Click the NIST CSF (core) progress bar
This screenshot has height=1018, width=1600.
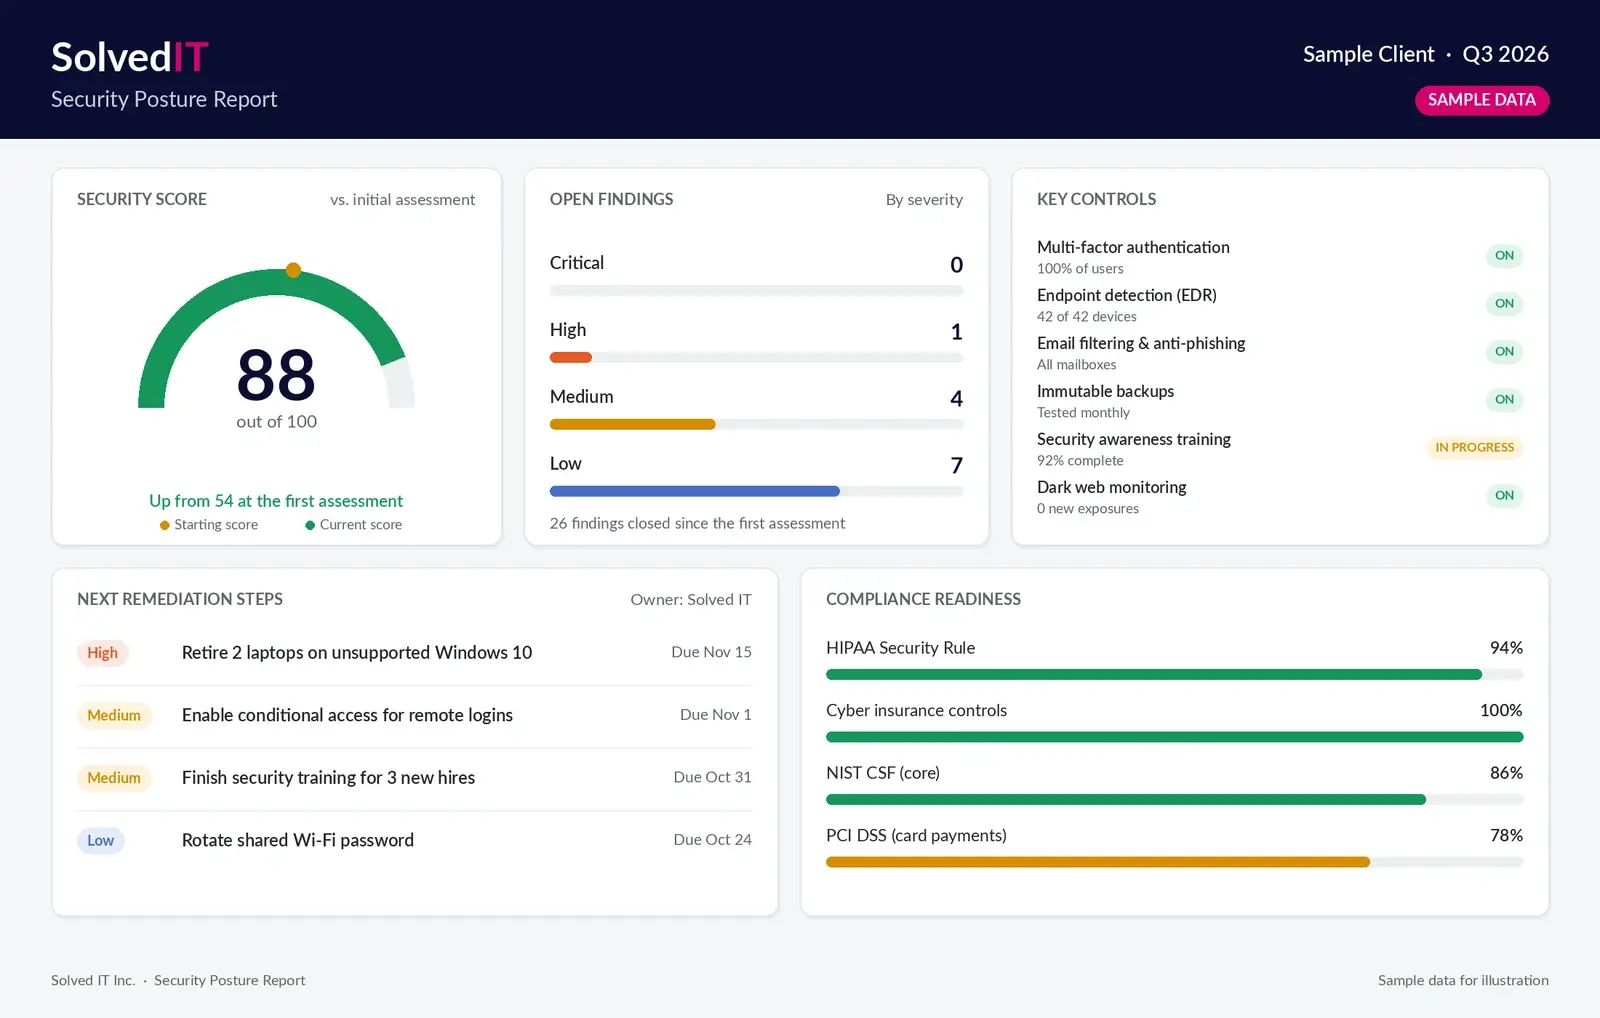click(1174, 800)
